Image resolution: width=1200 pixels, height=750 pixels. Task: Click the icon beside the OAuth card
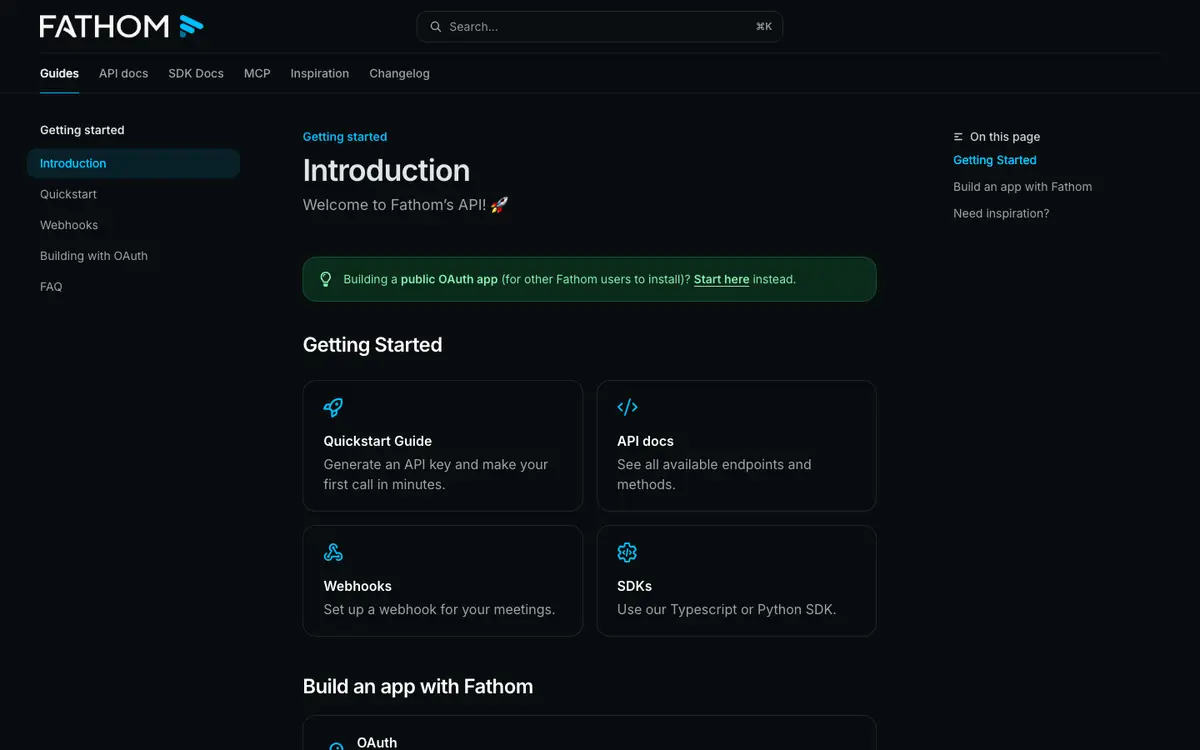tap(336, 745)
